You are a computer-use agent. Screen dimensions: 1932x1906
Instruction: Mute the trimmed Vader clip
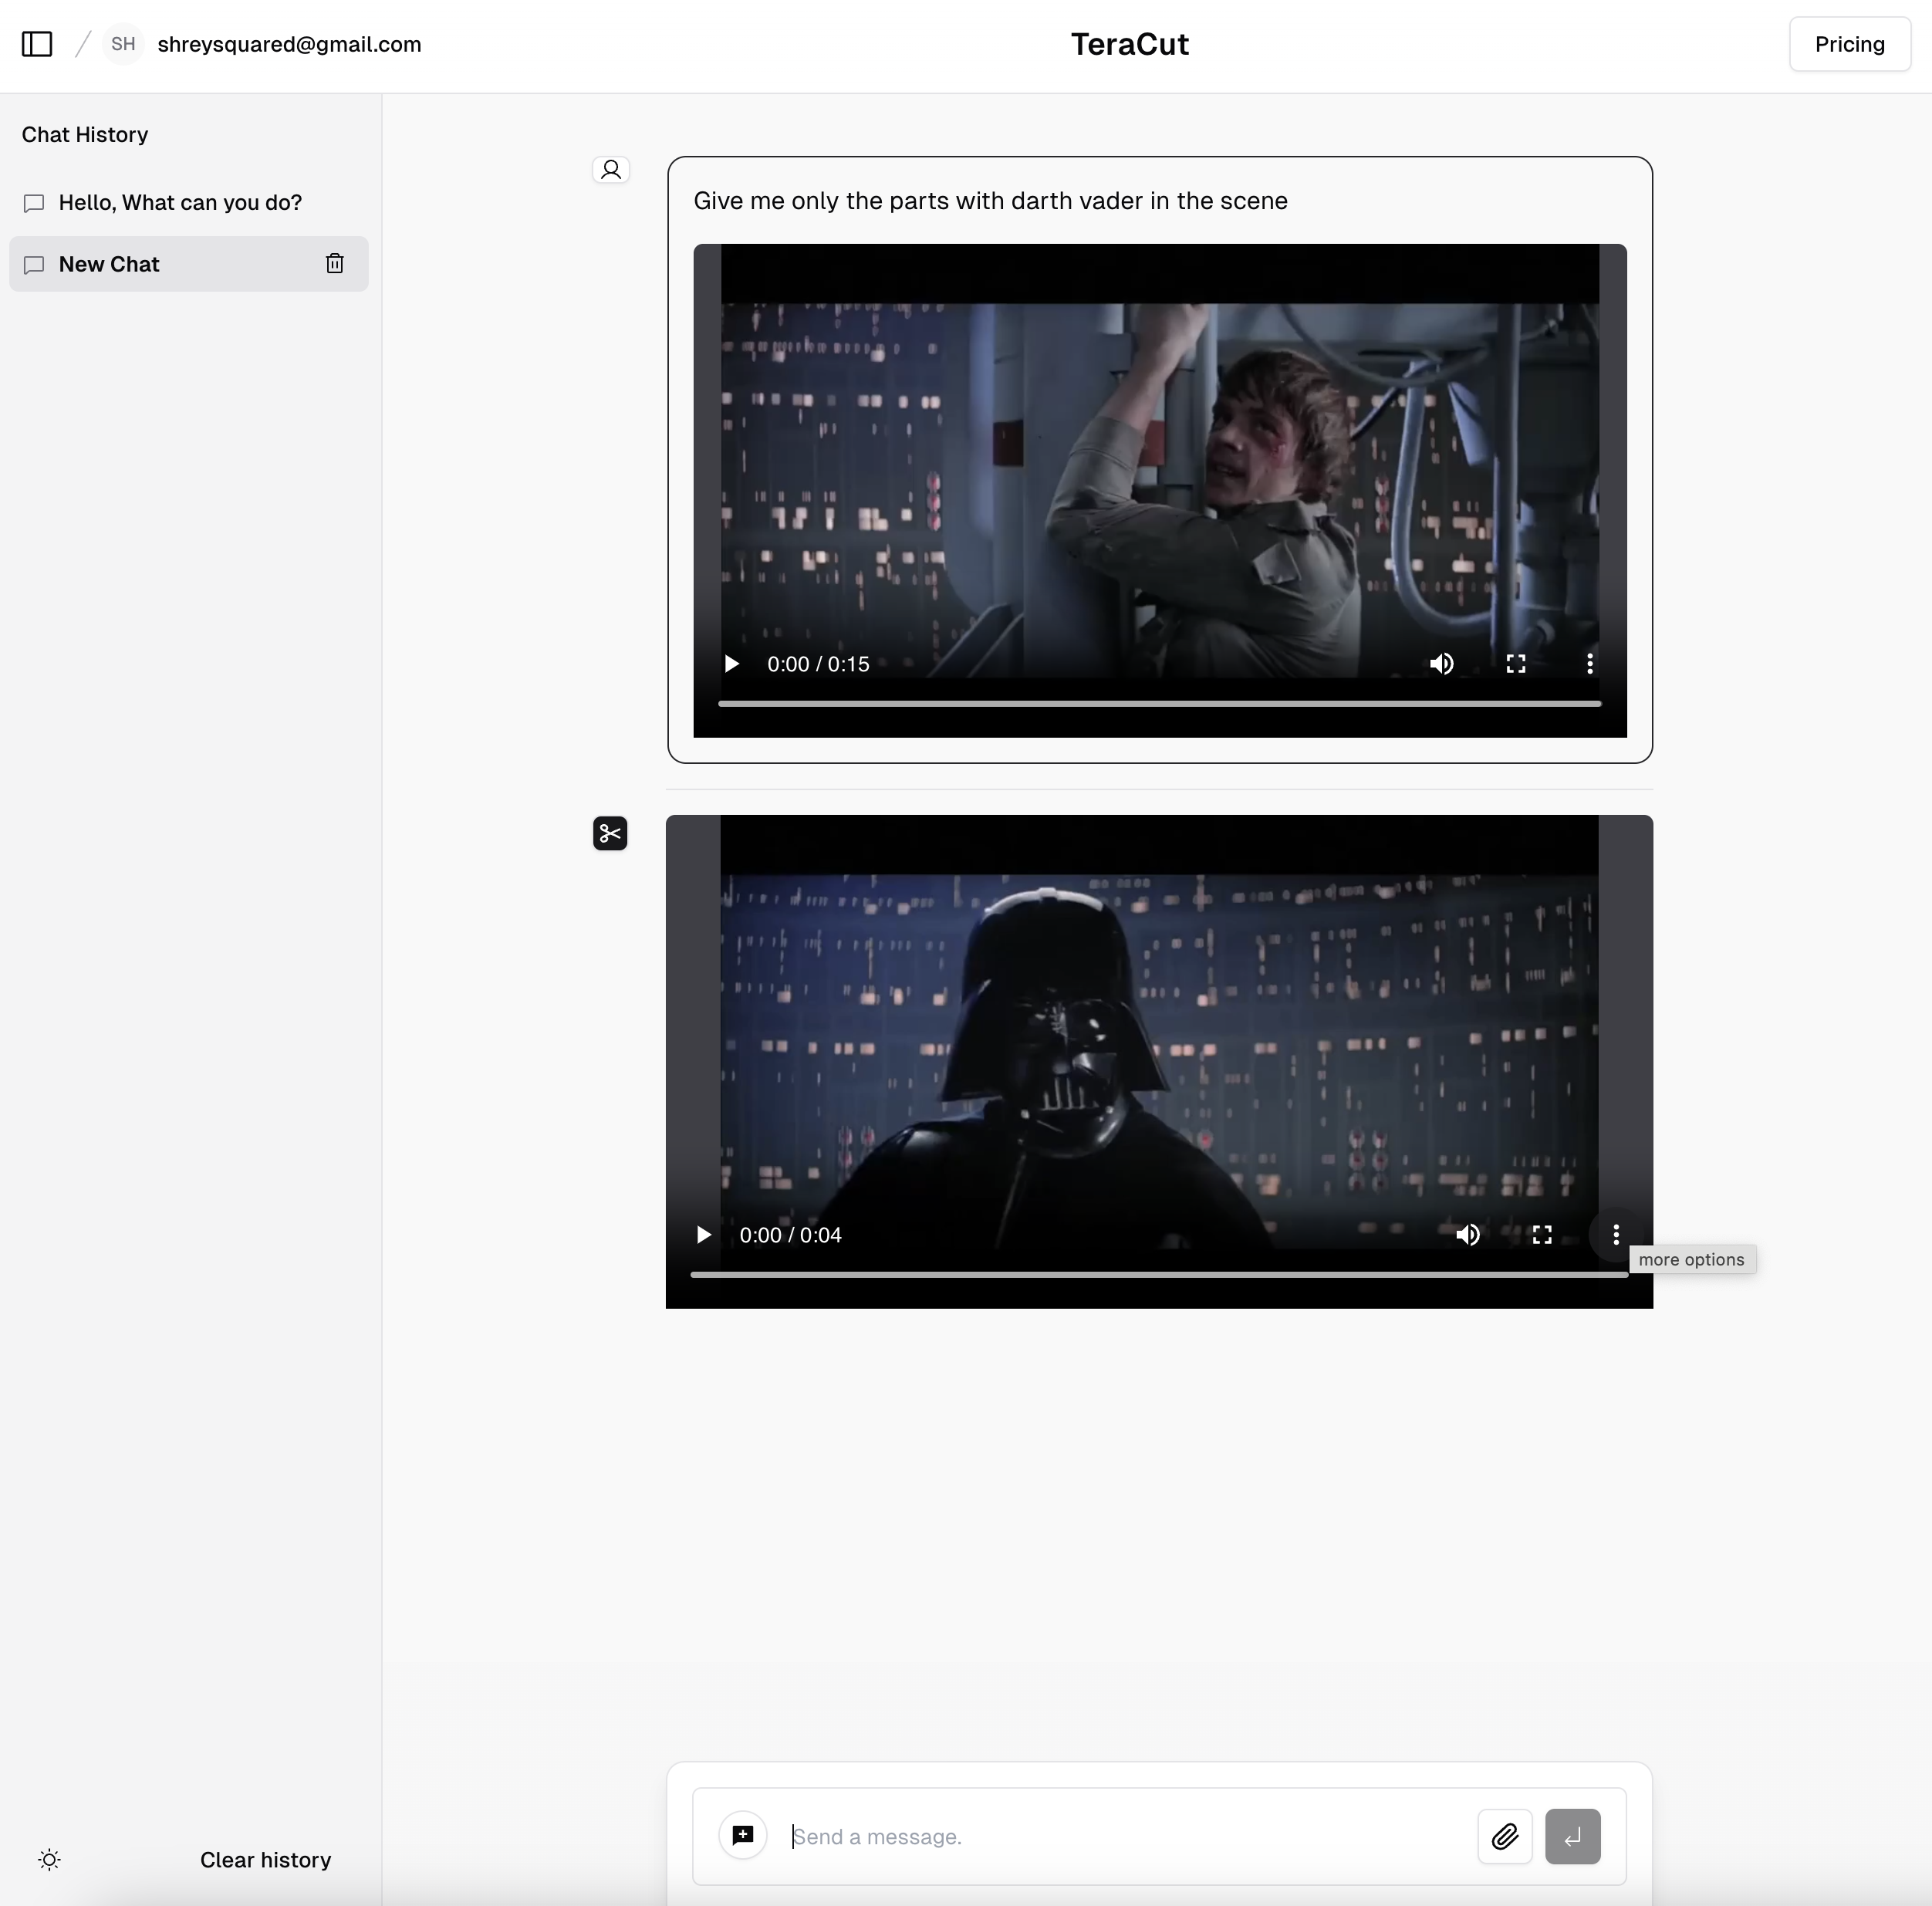(1468, 1235)
